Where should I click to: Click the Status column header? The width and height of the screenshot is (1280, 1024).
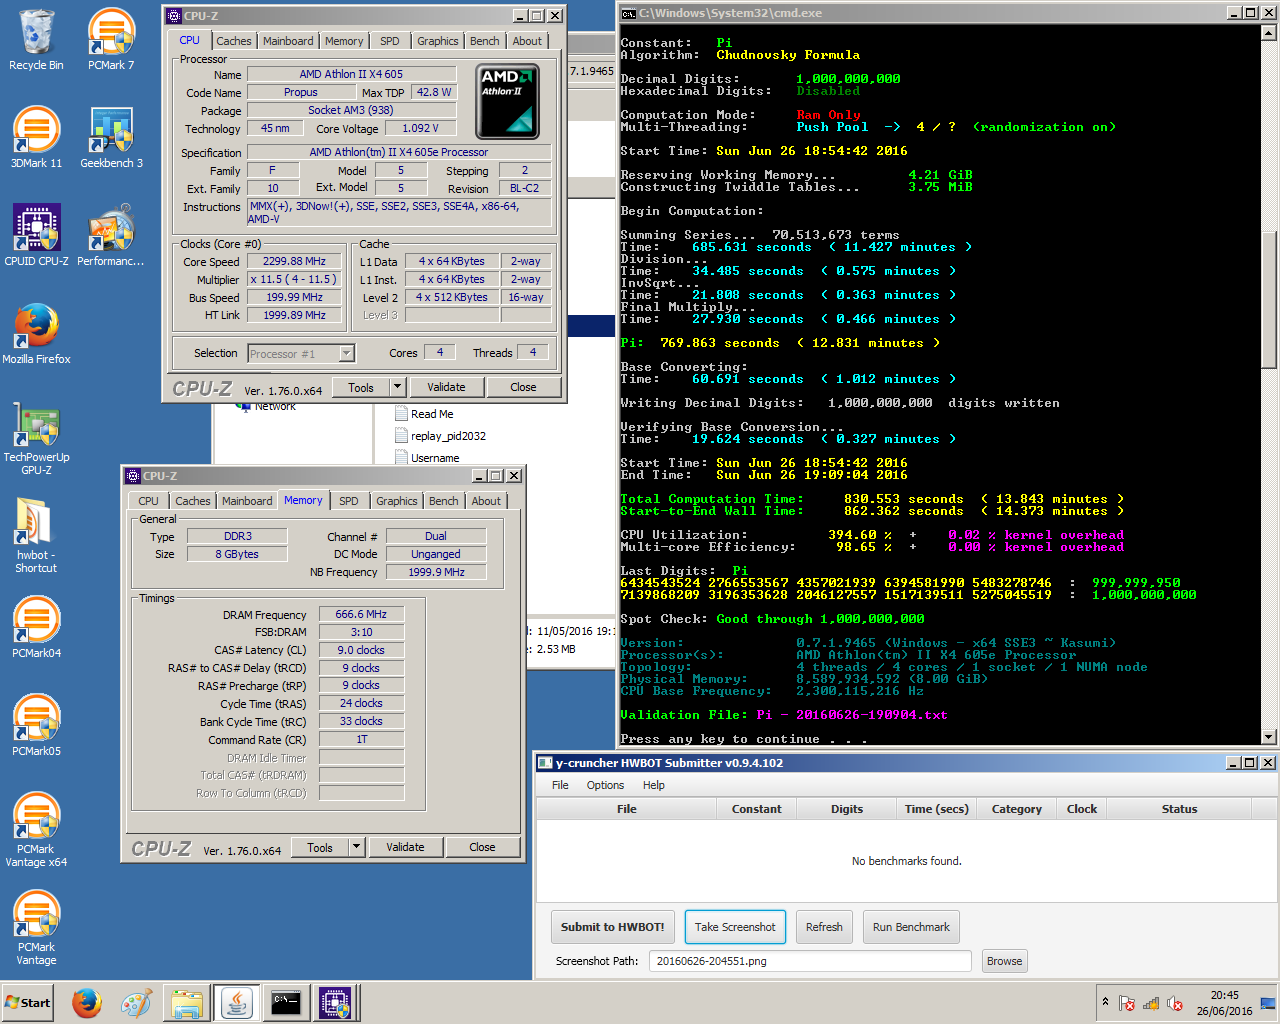1179,809
